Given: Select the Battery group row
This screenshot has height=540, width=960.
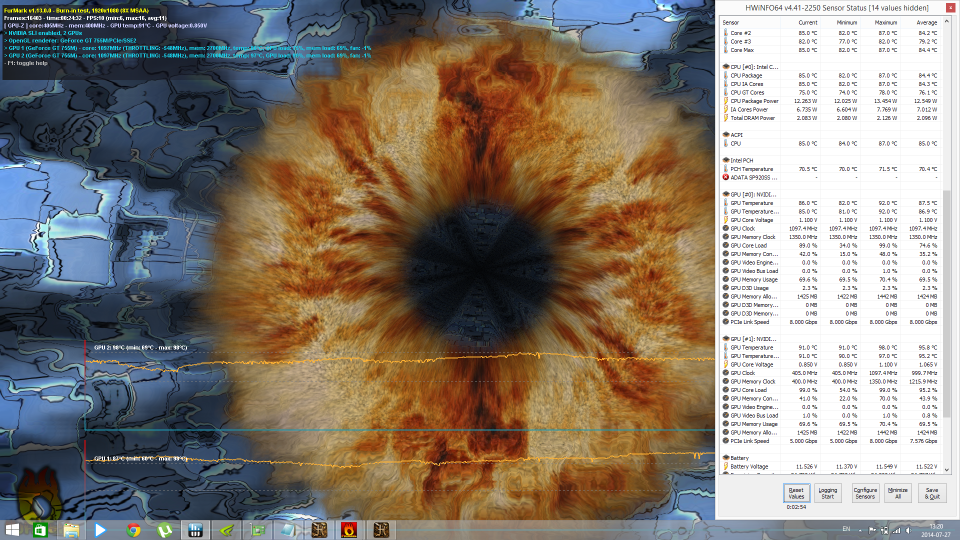Looking at the screenshot, I should 830,458.
